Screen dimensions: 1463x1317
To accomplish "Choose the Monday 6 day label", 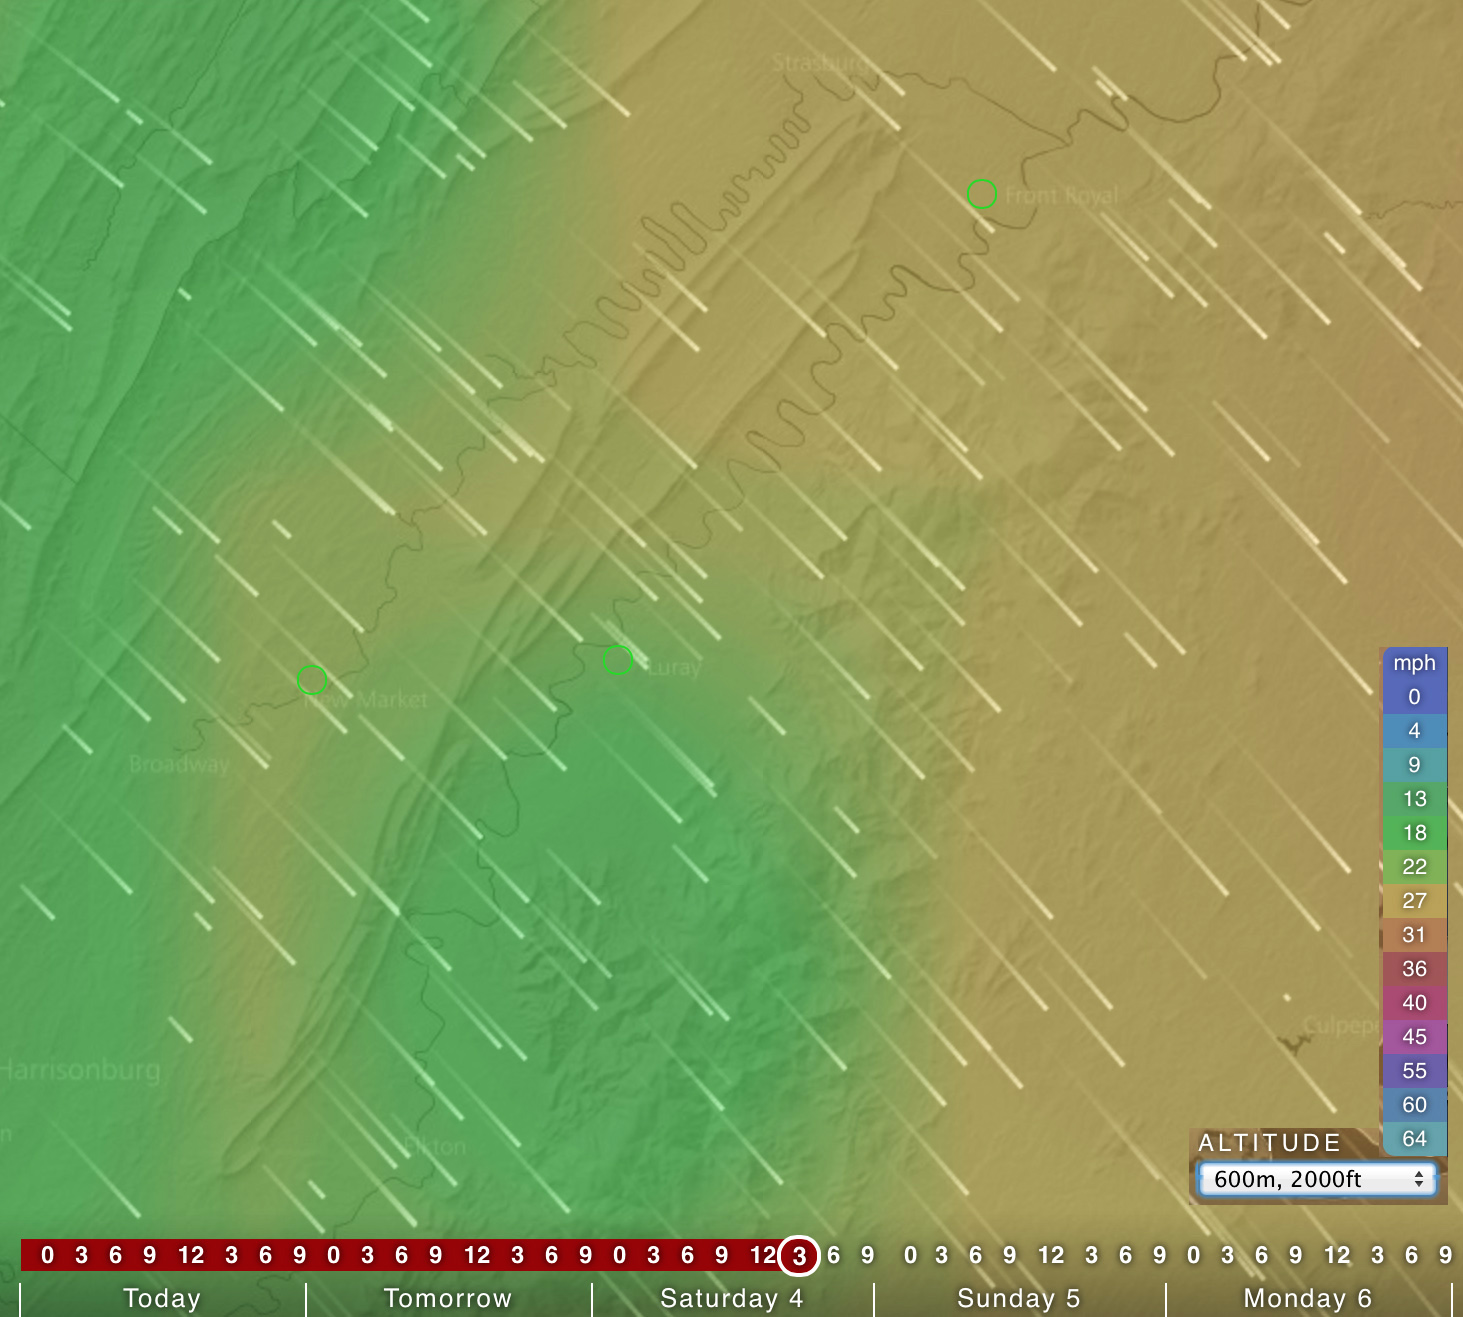I will 1307,1298.
